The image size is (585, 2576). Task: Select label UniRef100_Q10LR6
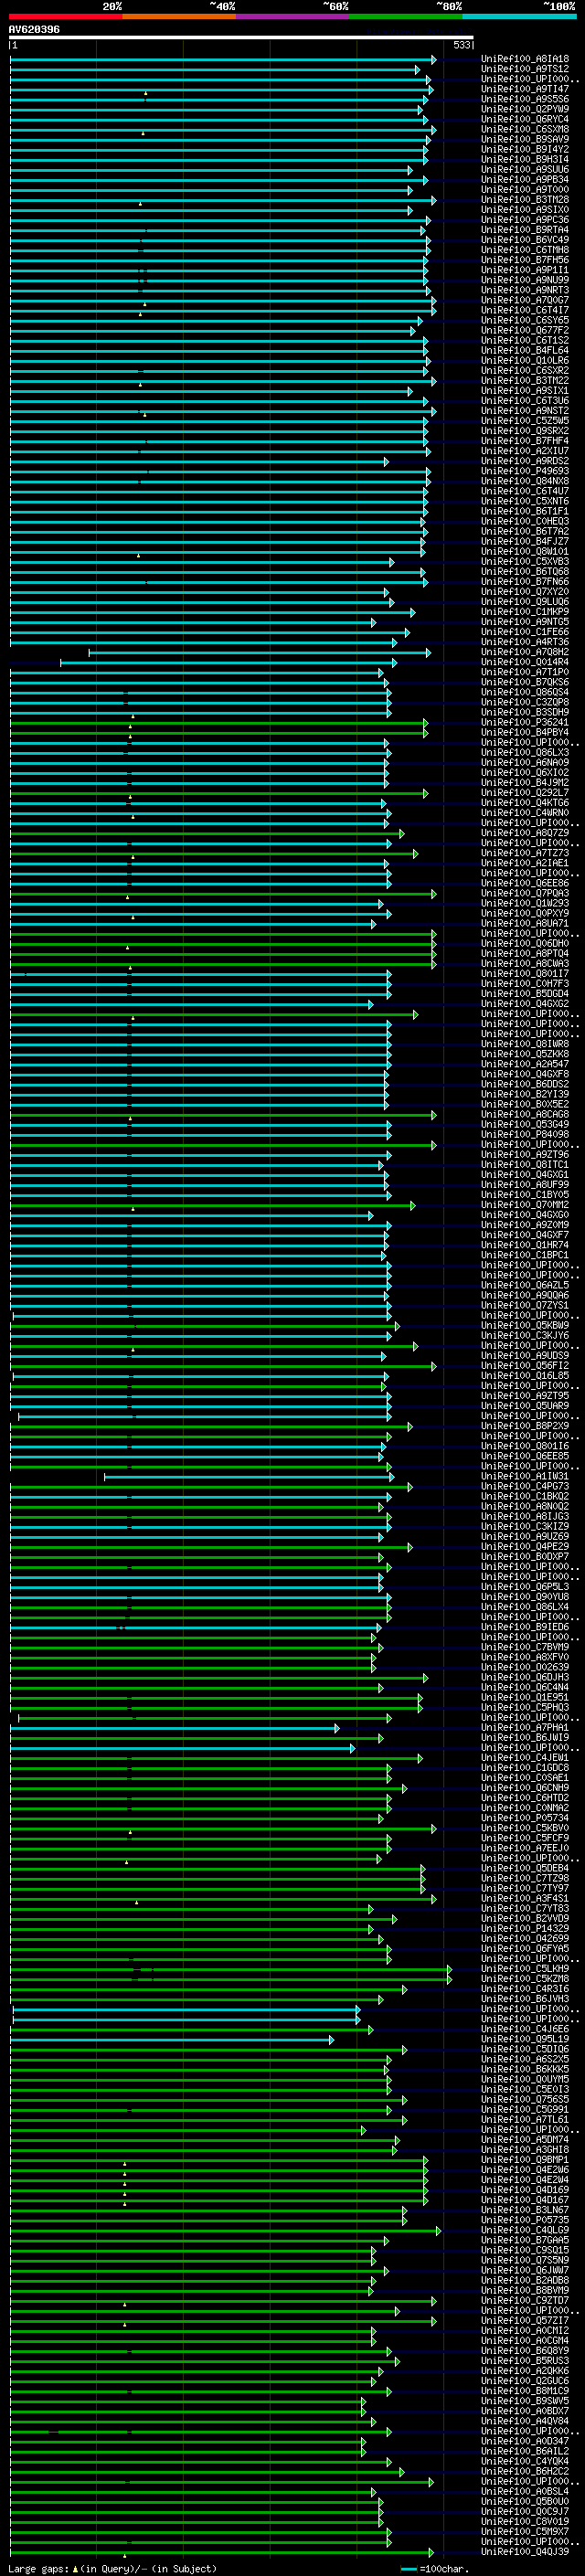pos(525,361)
